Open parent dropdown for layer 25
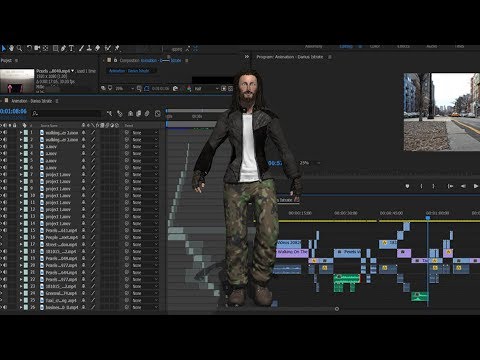This screenshot has height=360, width=480. pos(145,300)
